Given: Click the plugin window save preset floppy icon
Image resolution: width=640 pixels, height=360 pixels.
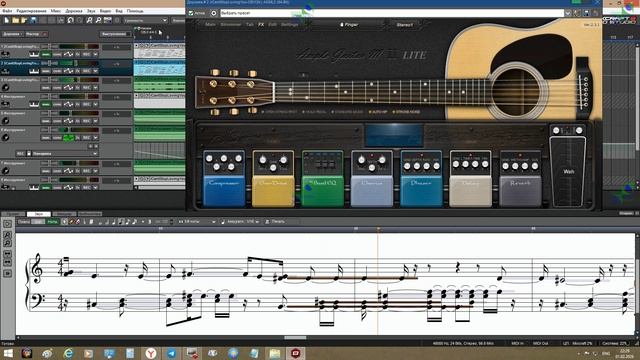Looking at the screenshot, I should coord(587,13).
